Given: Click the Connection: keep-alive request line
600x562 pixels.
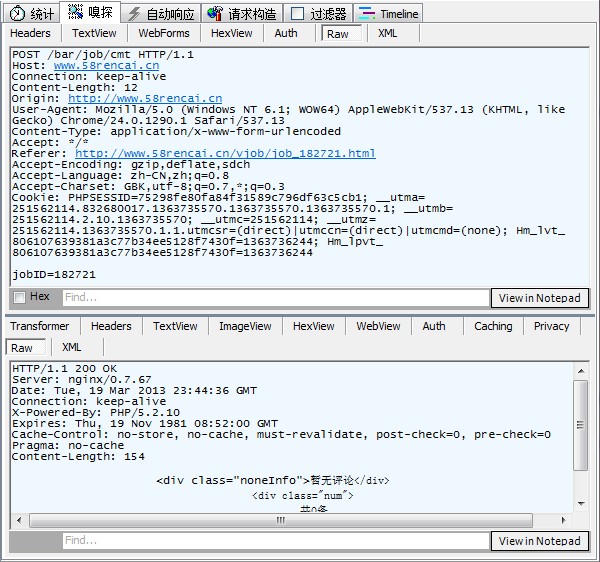Looking at the screenshot, I should coord(89,76).
